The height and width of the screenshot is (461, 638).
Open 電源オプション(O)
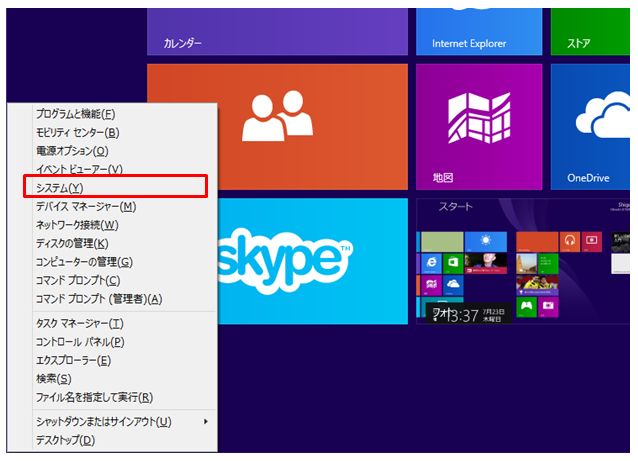tap(71, 151)
